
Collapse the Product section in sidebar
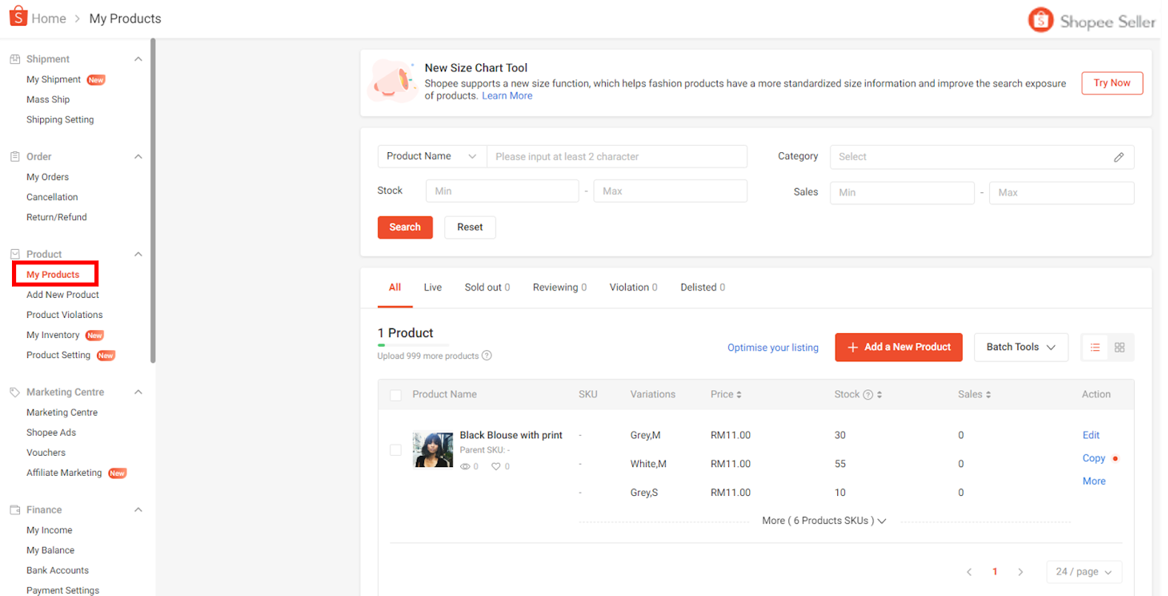[x=137, y=253]
